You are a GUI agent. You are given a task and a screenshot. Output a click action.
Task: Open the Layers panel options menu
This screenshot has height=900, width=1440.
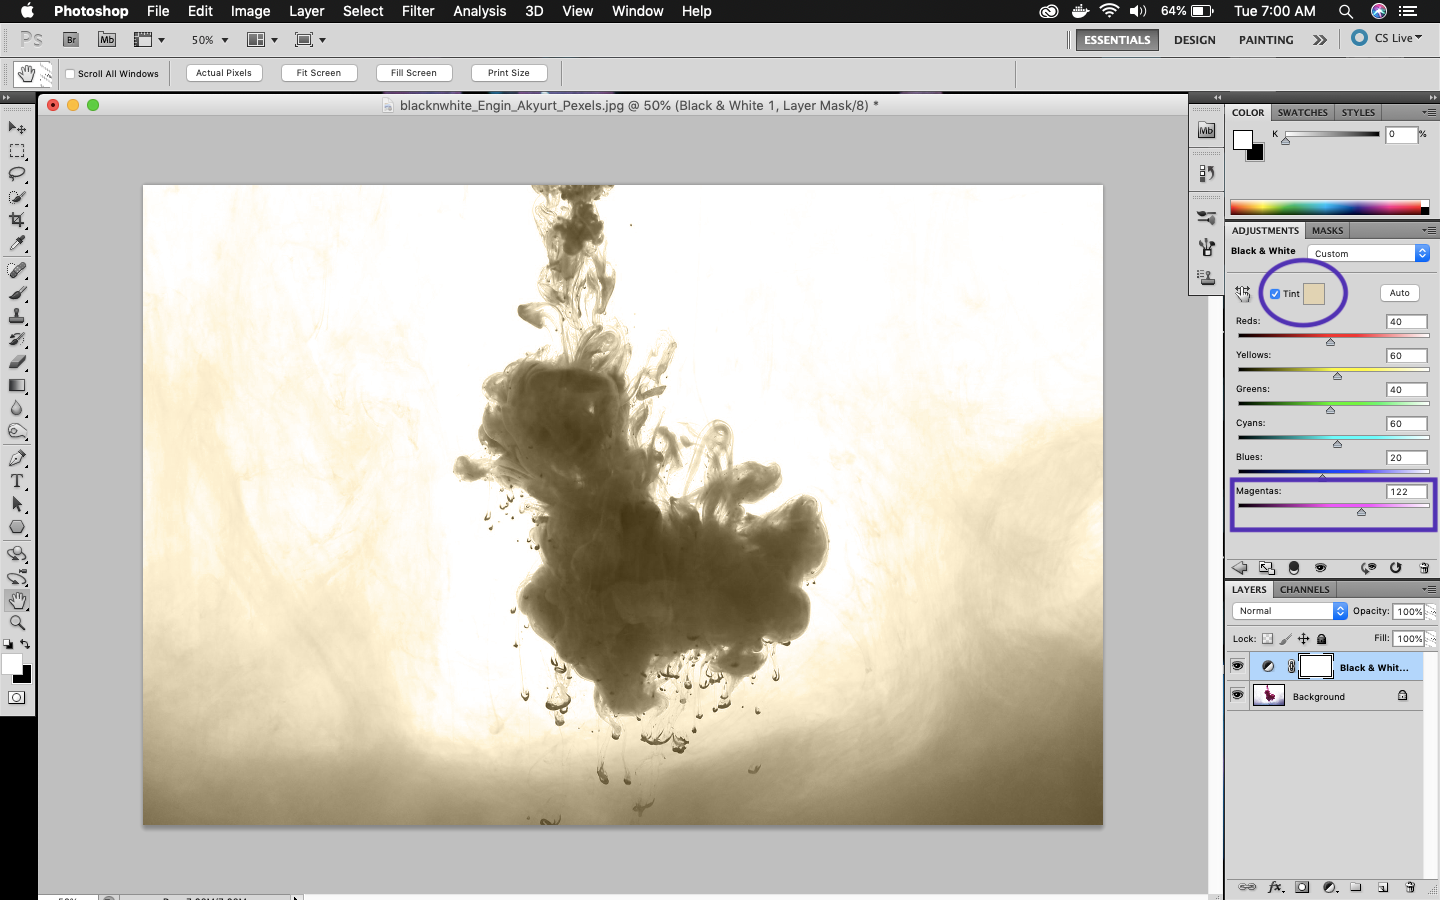click(x=1430, y=590)
